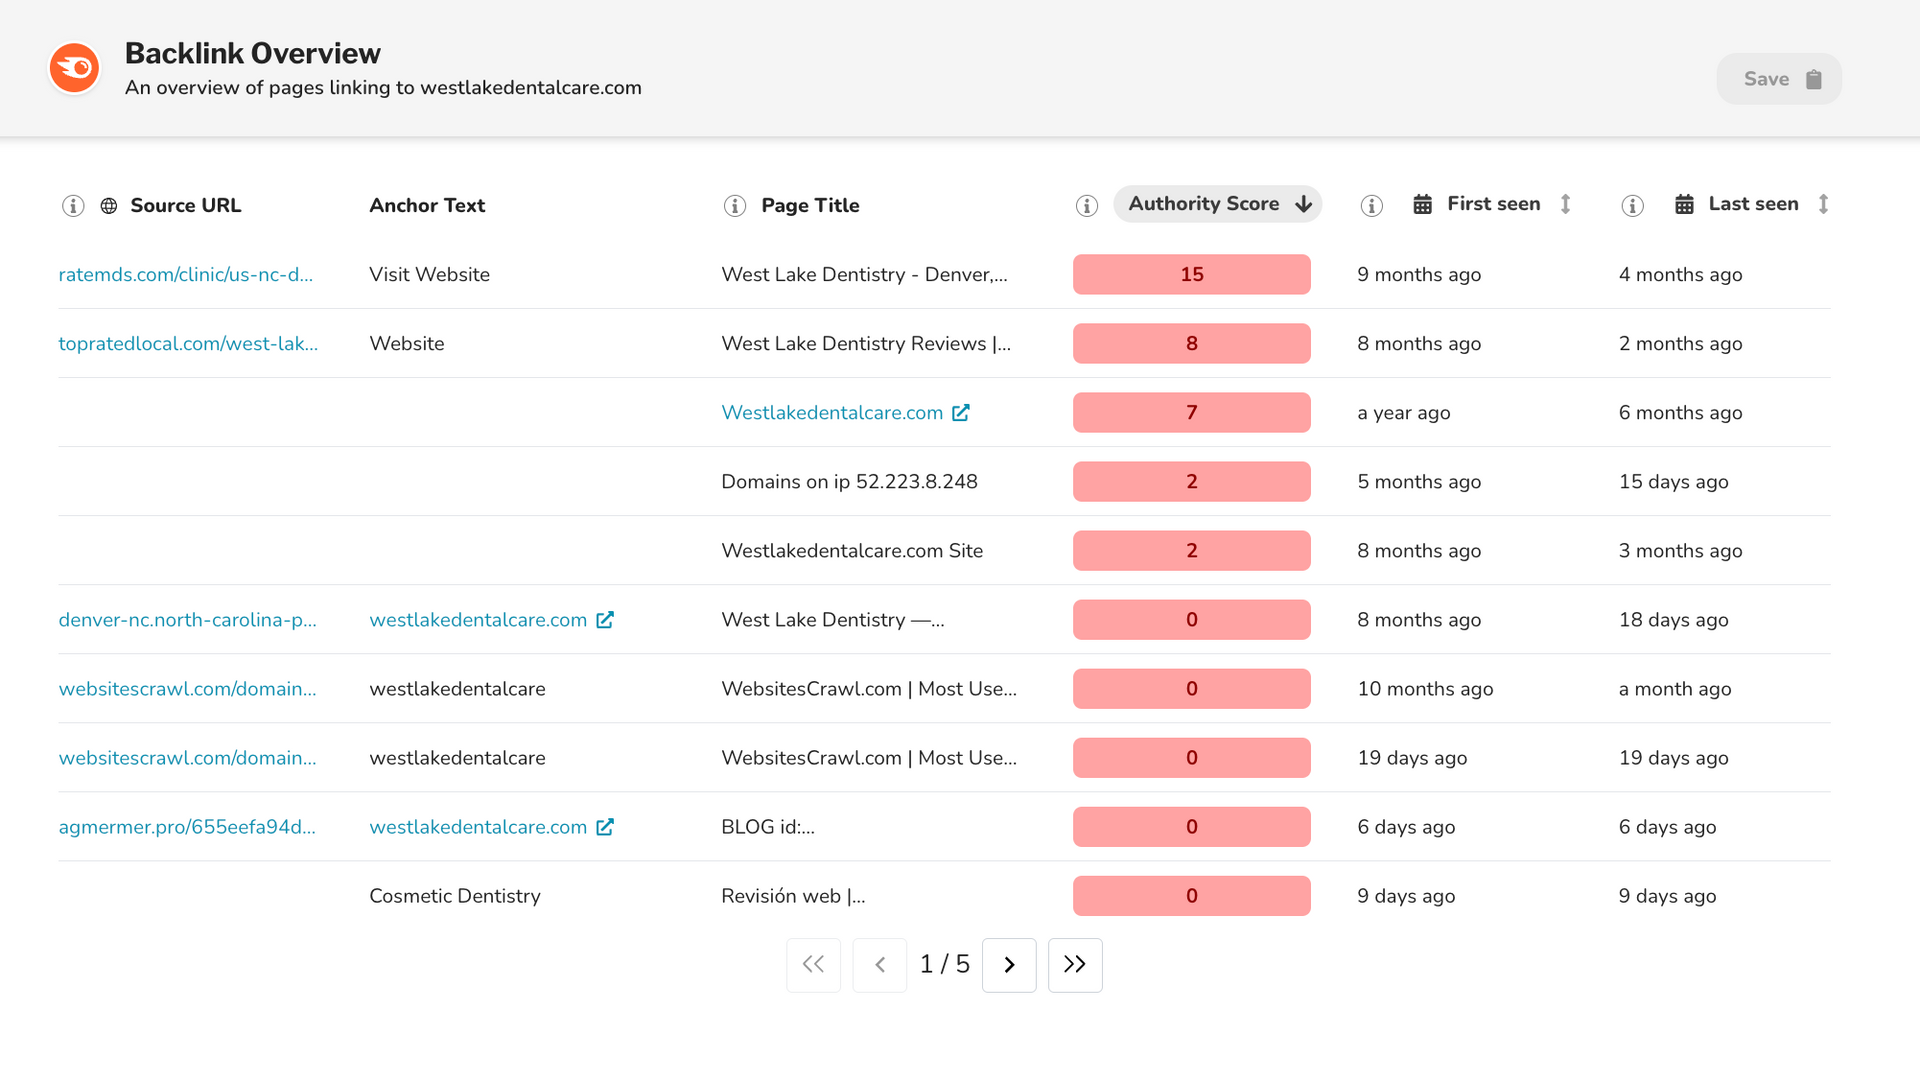
Task: Click external link icon in denver-nc row anchor
Action: coord(605,619)
